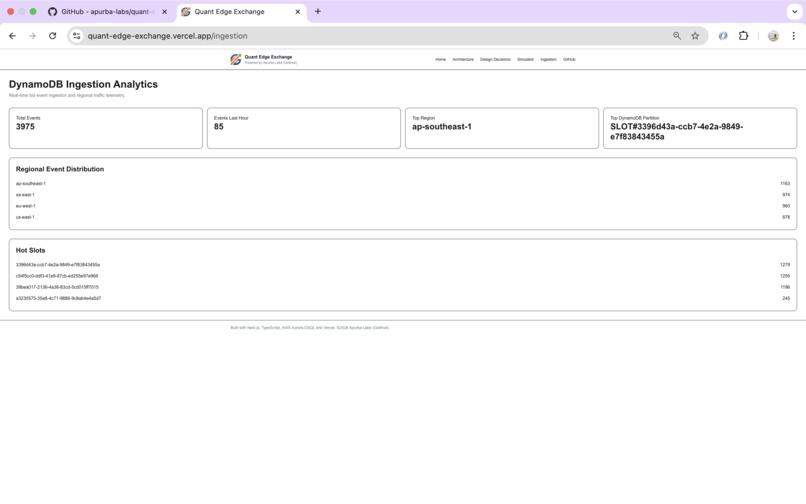Open the Ingestion nav link

(548, 60)
